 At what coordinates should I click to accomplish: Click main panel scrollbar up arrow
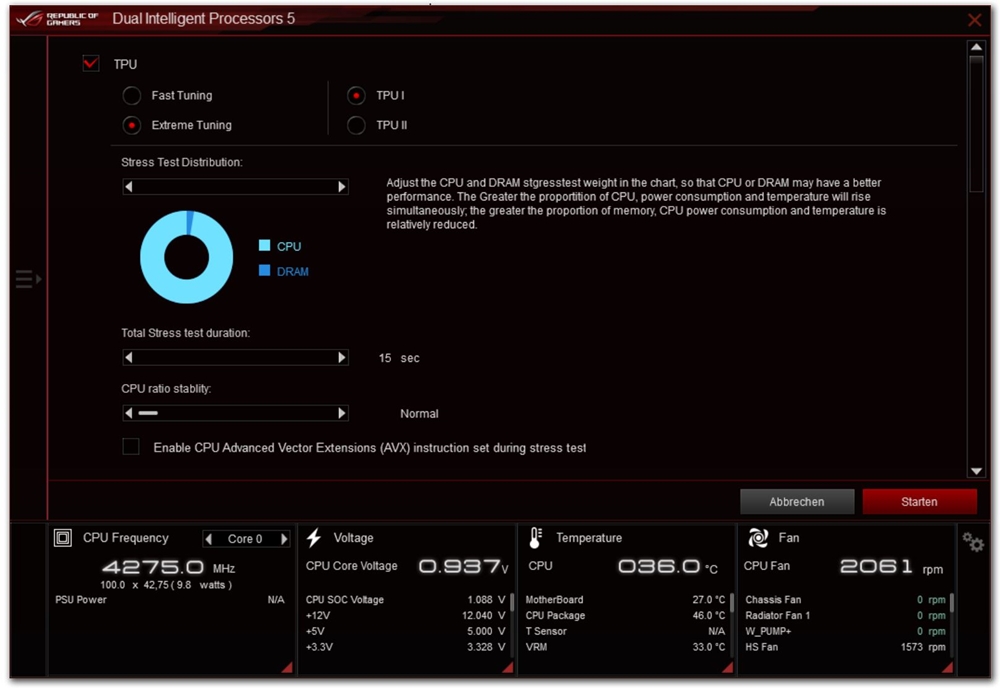(x=976, y=47)
